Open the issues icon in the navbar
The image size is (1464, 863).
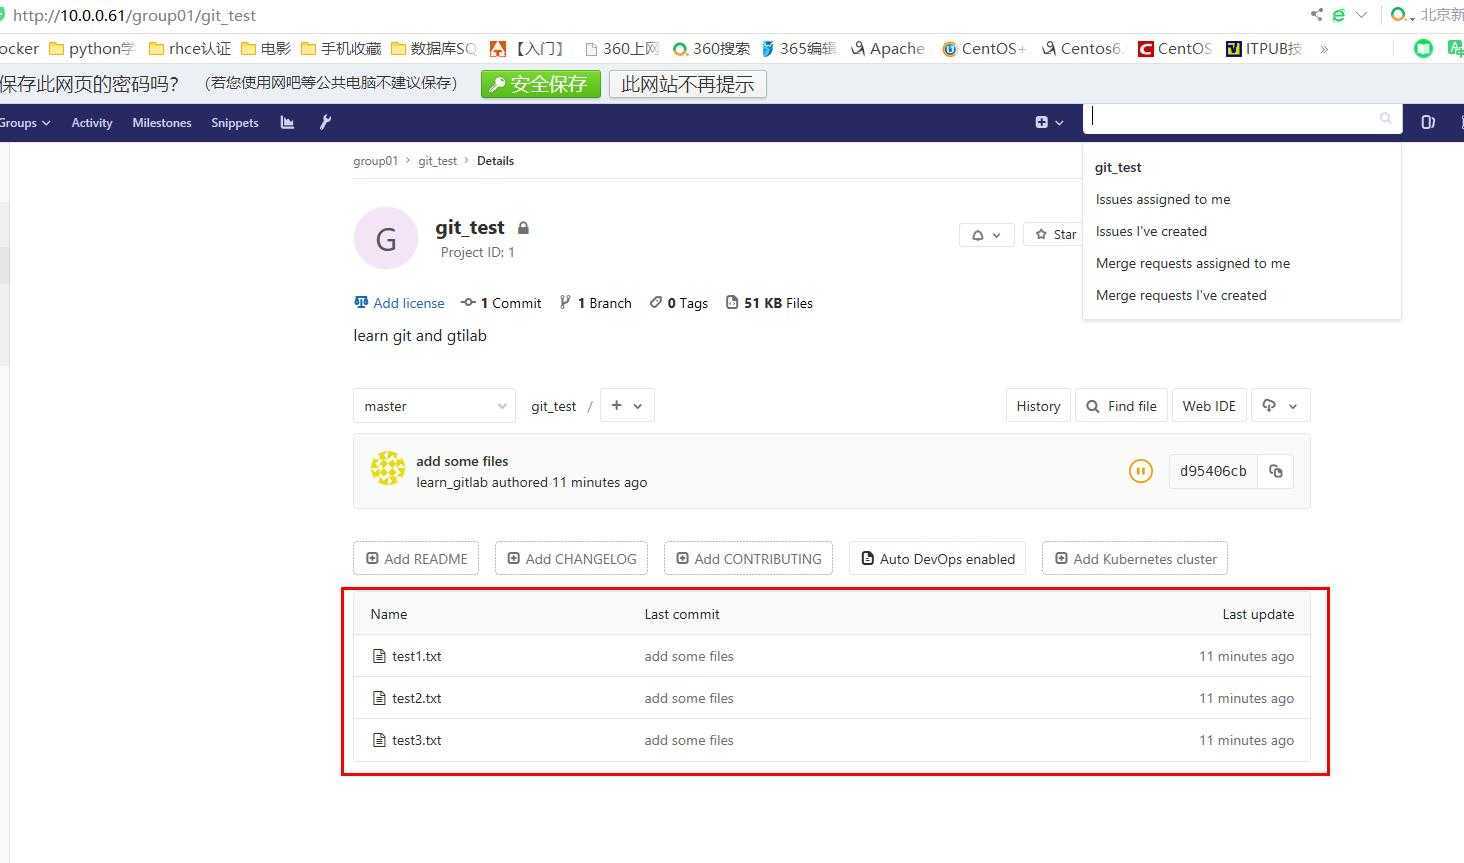[x=1428, y=122]
